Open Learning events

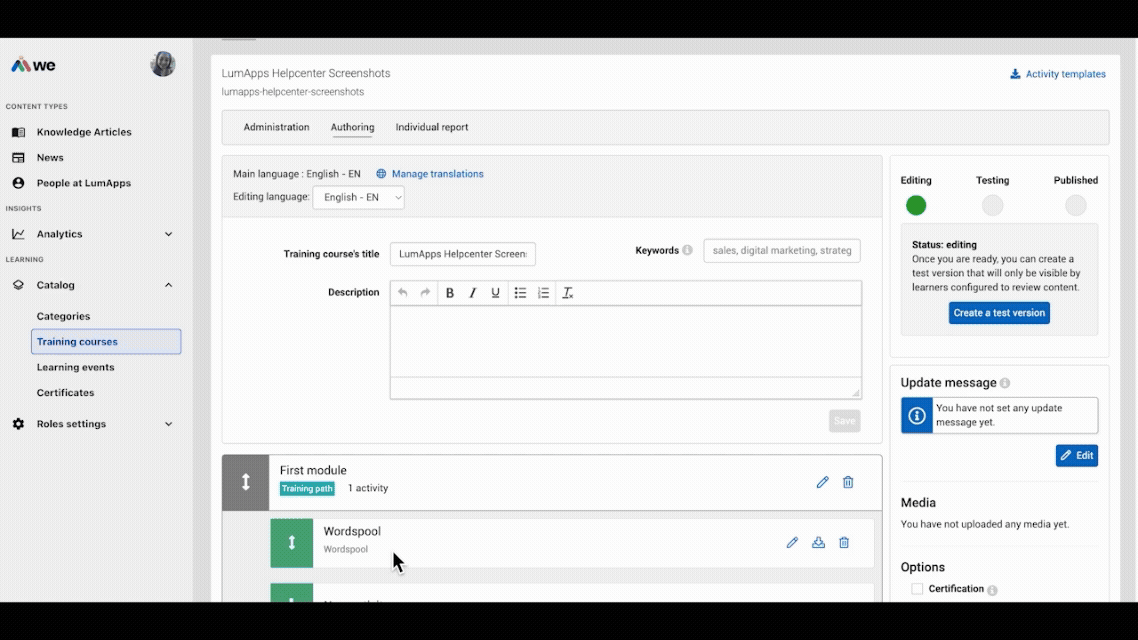coord(75,367)
